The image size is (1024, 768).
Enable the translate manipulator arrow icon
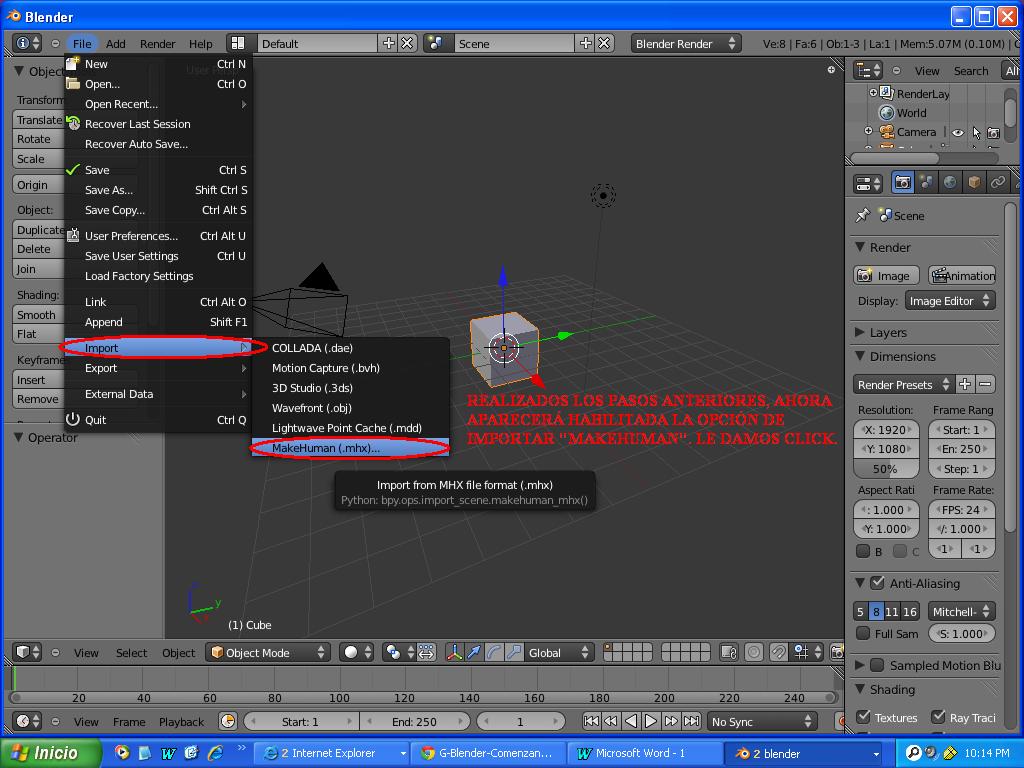point(474,652)
